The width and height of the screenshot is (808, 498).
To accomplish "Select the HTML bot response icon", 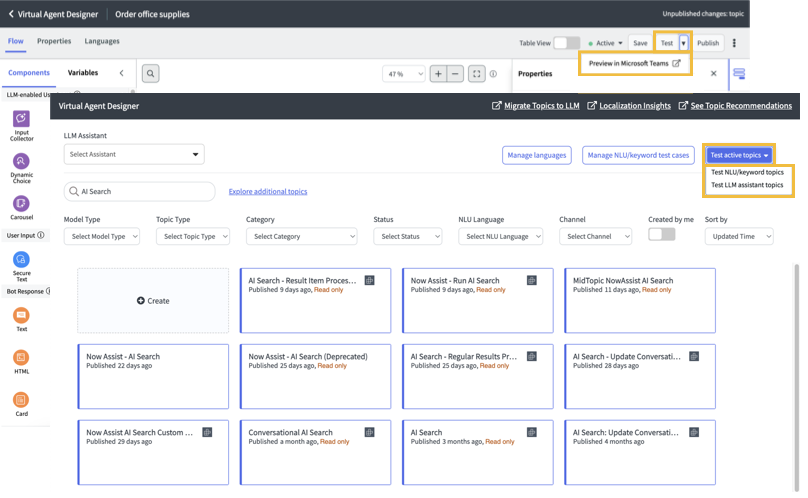I will [x=21, y=357].
